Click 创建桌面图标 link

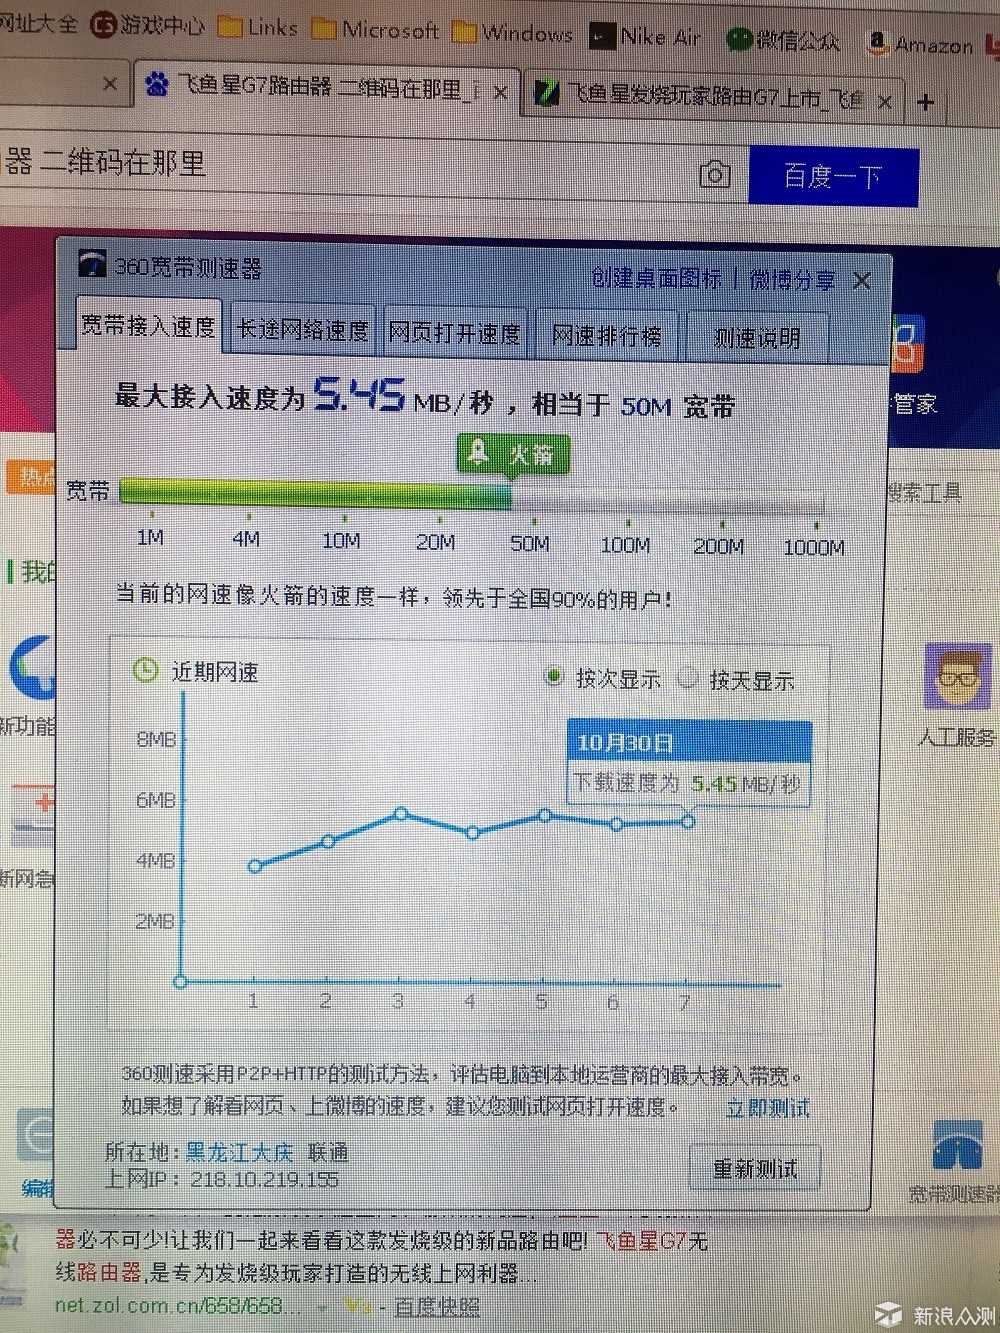point(656,277)
